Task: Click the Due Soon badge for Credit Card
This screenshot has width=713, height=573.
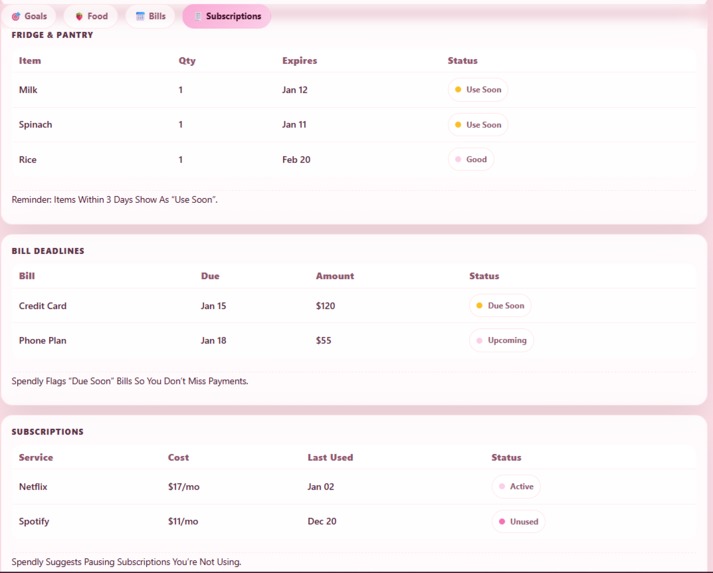Action: tap(500, 306)
